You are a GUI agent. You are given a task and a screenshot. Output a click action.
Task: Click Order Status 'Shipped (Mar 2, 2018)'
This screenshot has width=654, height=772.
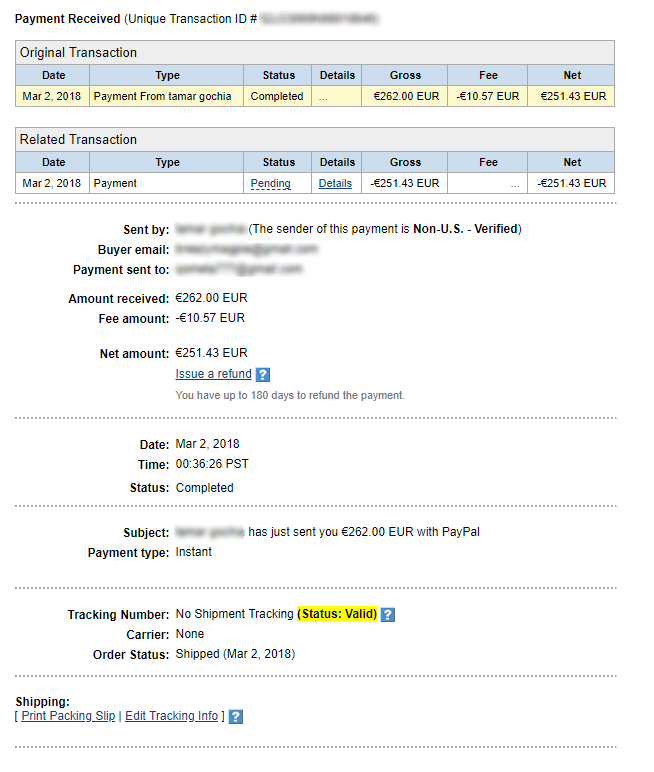pos(235,654)
